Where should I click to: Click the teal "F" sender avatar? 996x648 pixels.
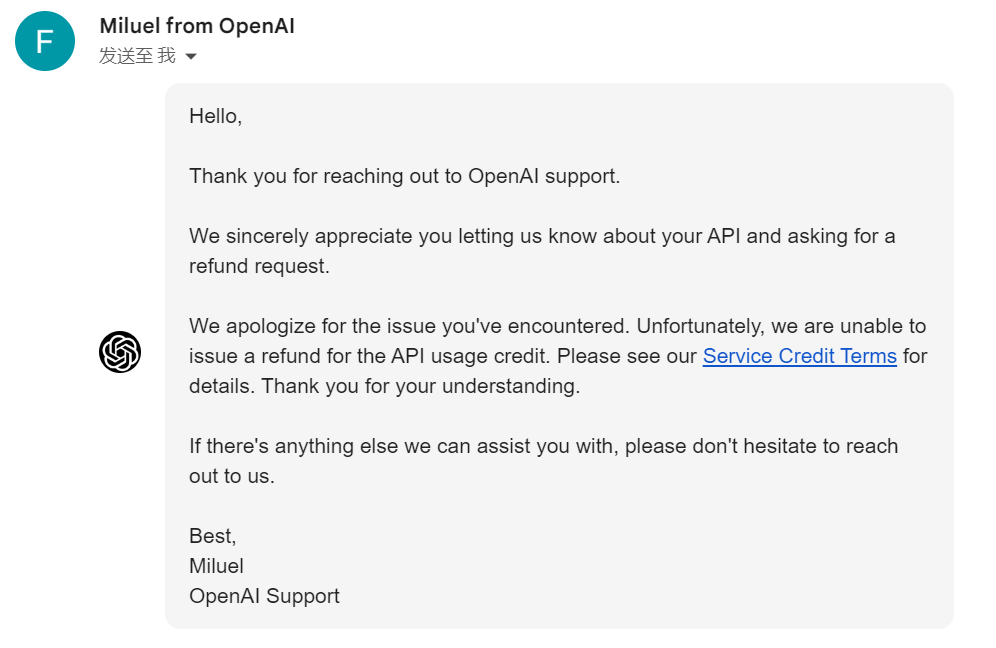tap(45, 41)
